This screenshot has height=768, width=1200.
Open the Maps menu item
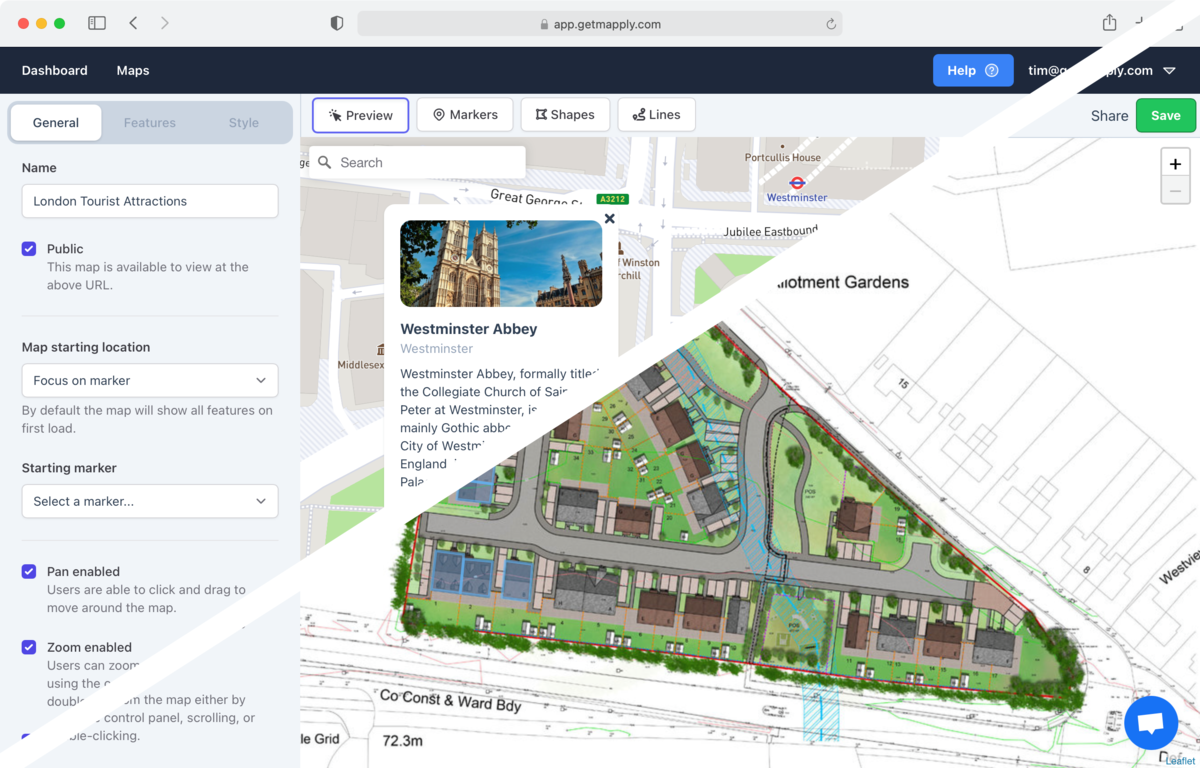pos(133,70)
